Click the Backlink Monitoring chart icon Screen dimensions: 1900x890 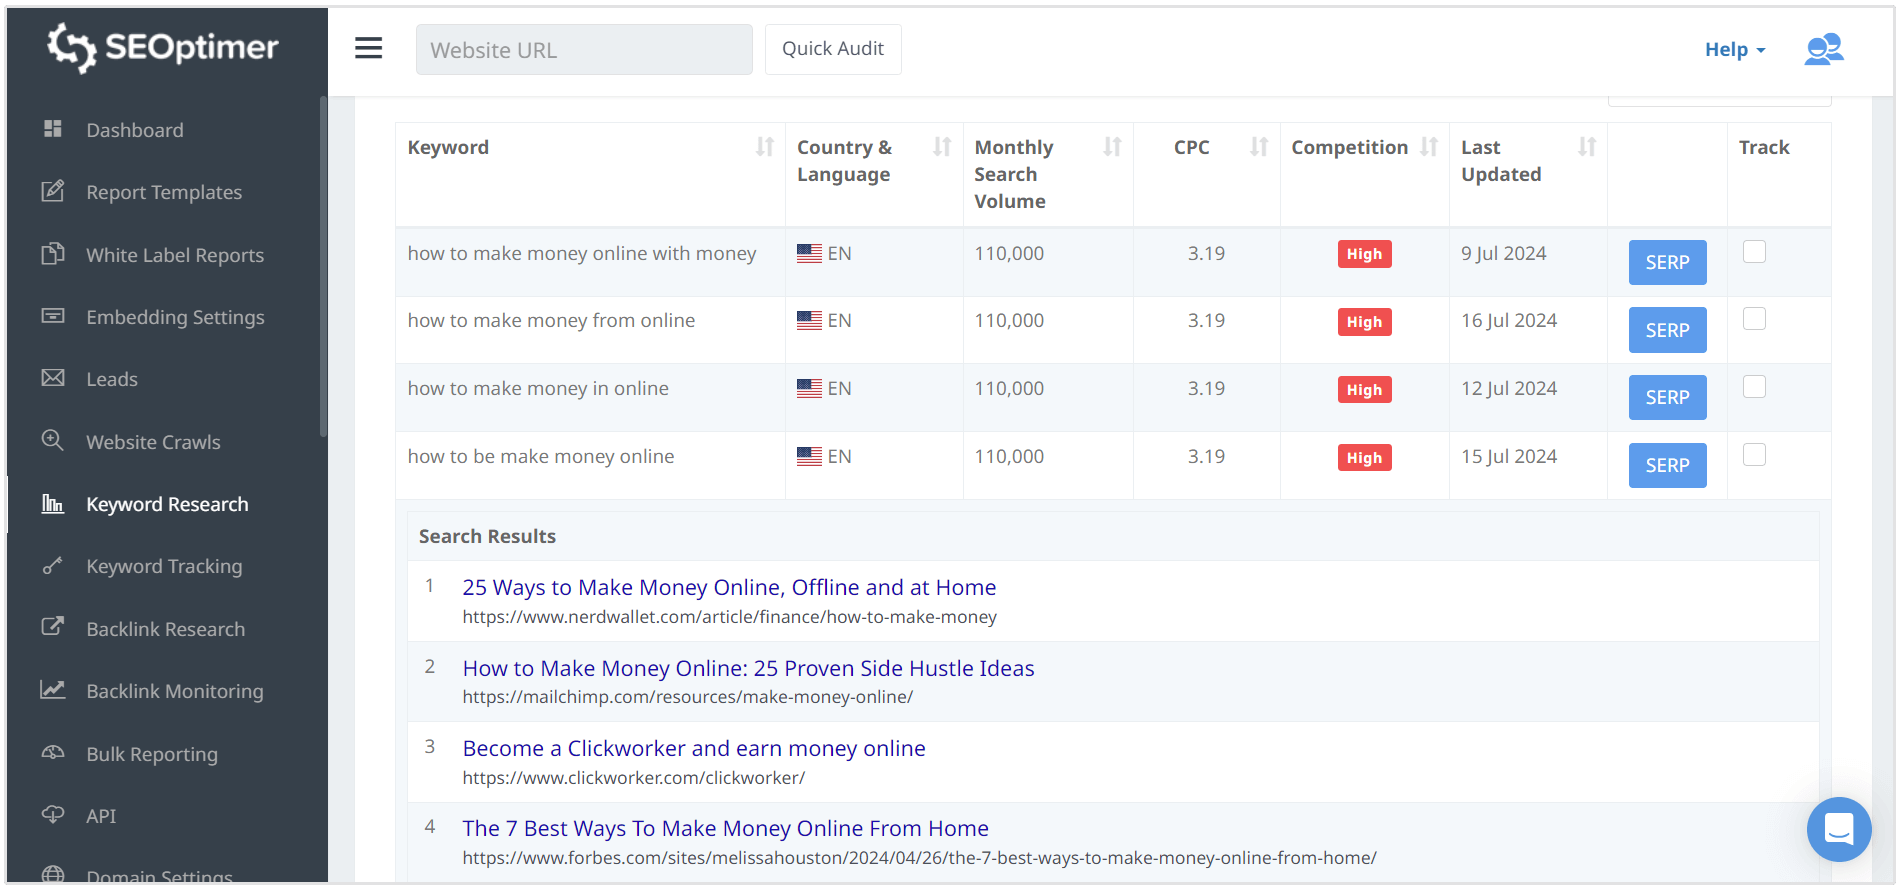click(53, 690)
